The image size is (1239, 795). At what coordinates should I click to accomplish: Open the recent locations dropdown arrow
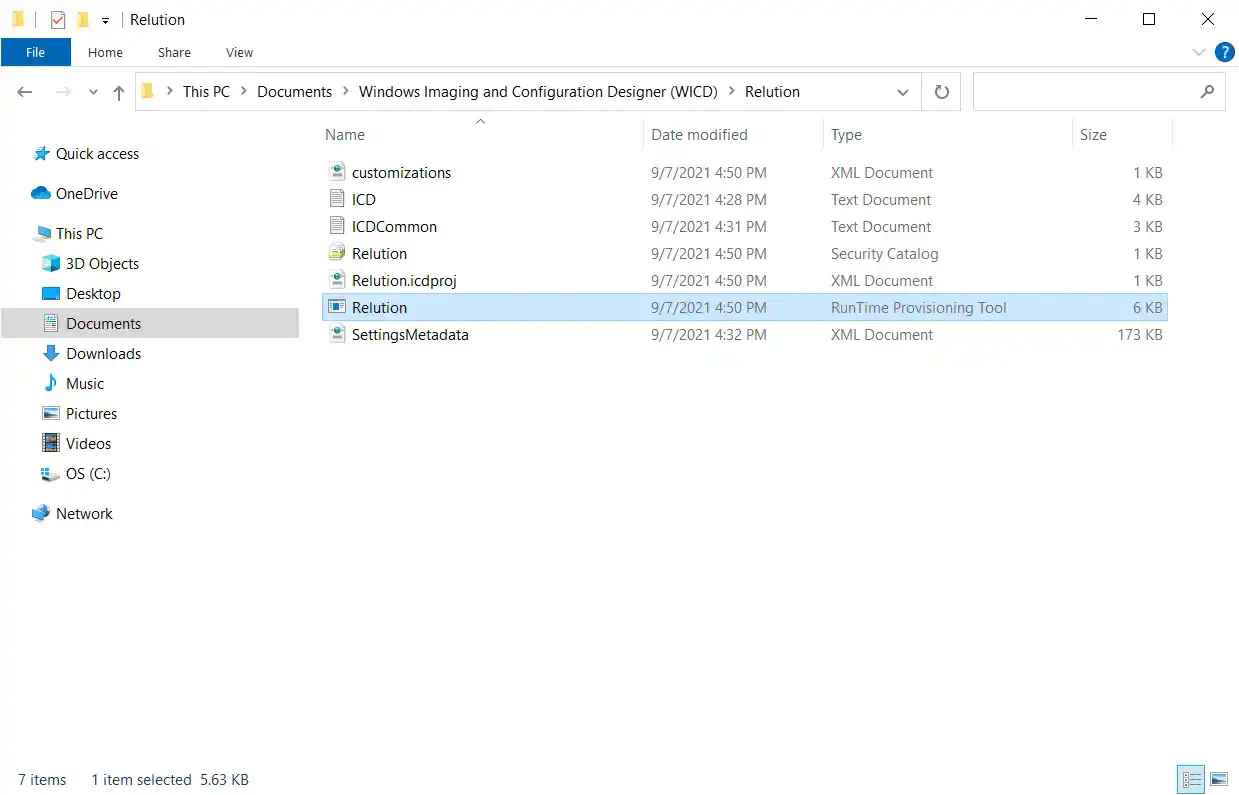click(94, 92)
